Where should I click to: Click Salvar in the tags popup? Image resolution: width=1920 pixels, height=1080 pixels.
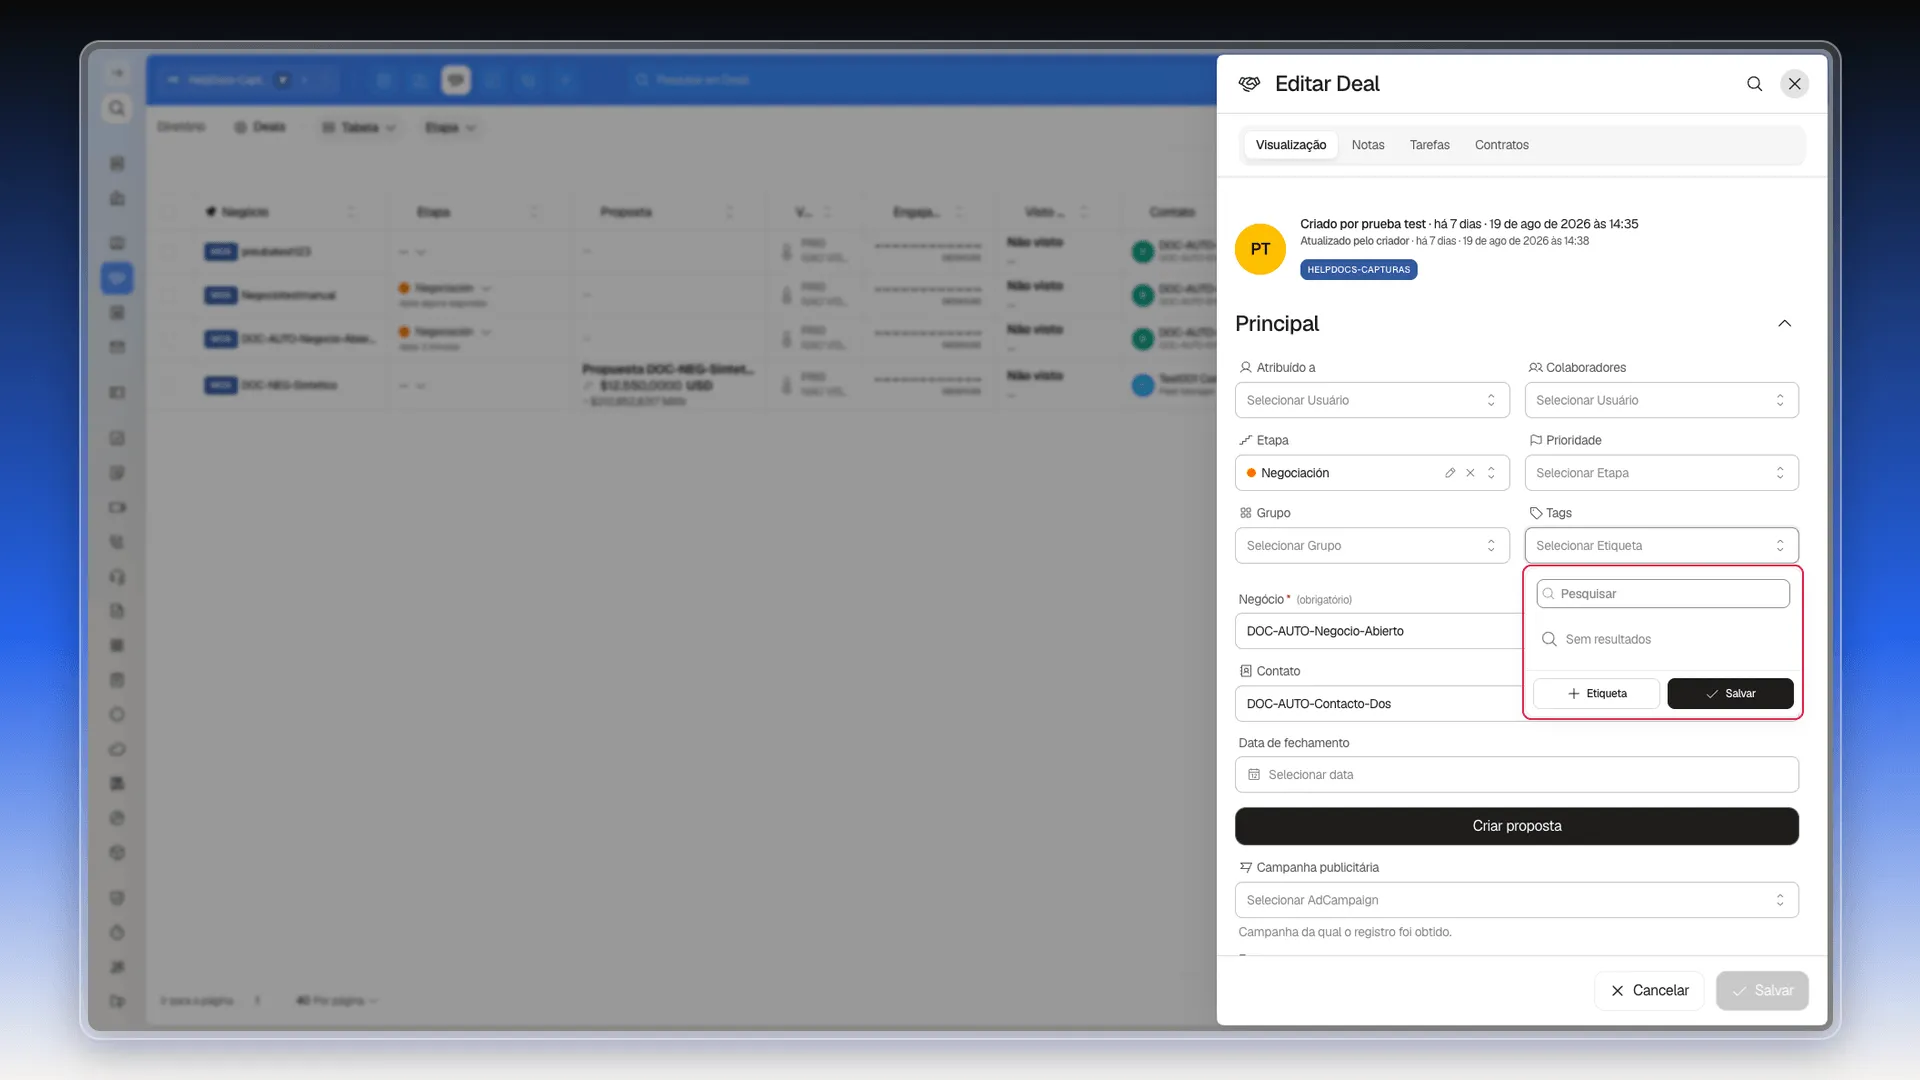pyautogui.click(x=1730, y=693)
